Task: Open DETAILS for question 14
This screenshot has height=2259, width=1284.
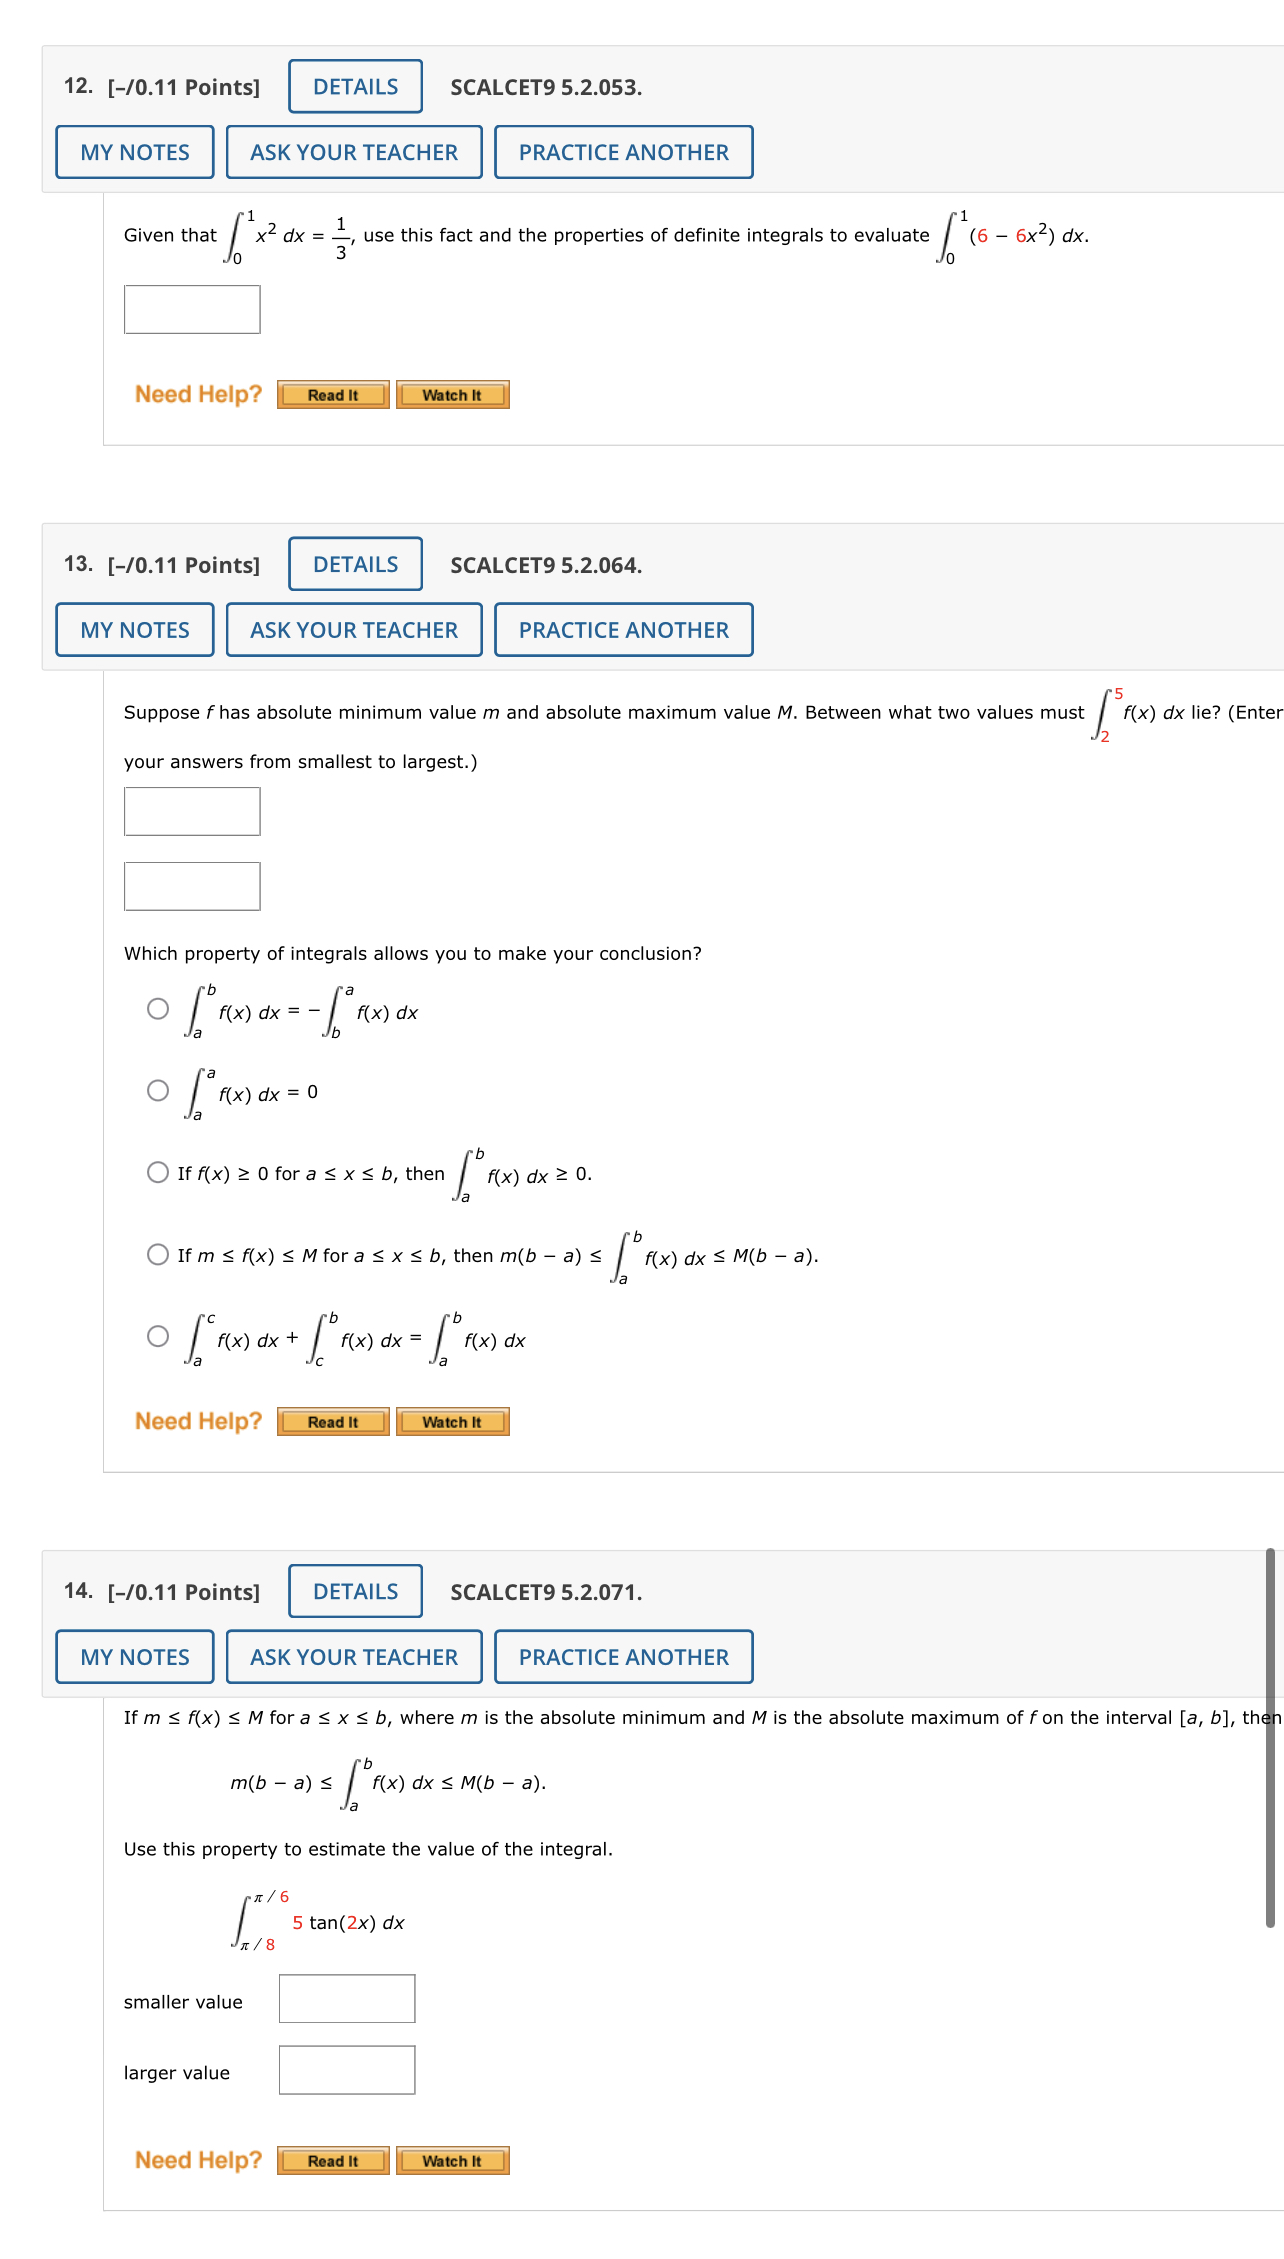Action: pyautogui.click(x=354, y=1591)
